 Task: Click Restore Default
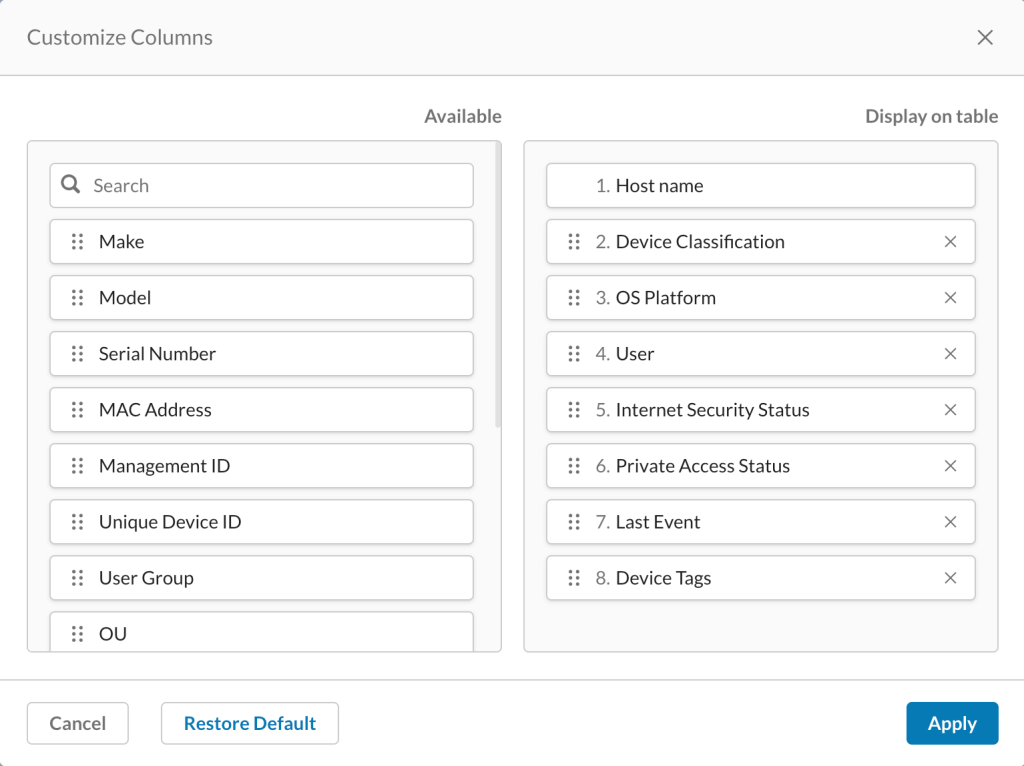coord(249,724)
